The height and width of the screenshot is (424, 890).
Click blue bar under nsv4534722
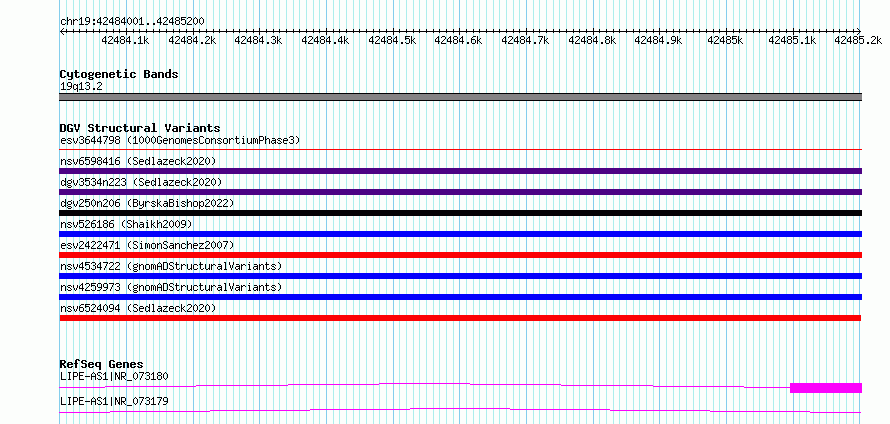click(460, 276)
